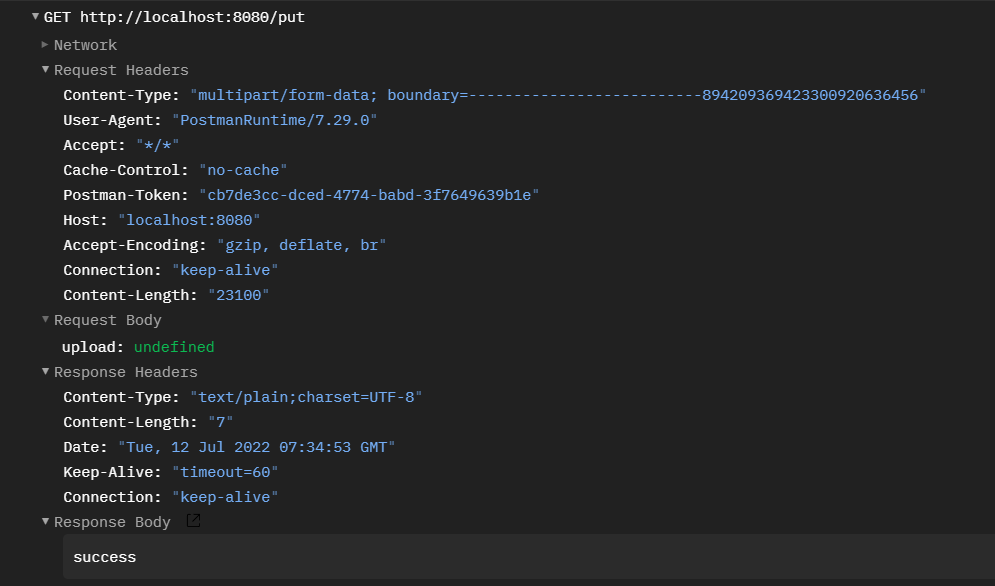
Task: Click the response Date header value
Action: click(256, 447)
